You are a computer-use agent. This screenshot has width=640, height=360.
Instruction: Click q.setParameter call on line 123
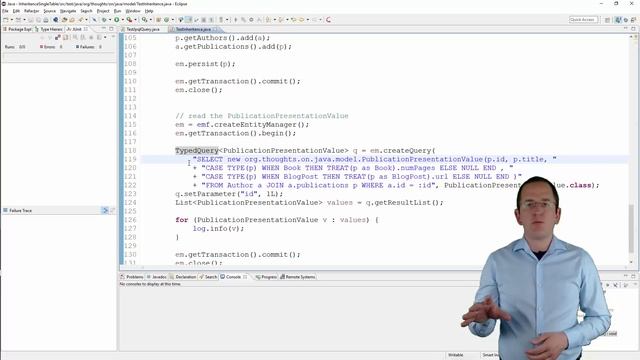(x=229, y=194)
